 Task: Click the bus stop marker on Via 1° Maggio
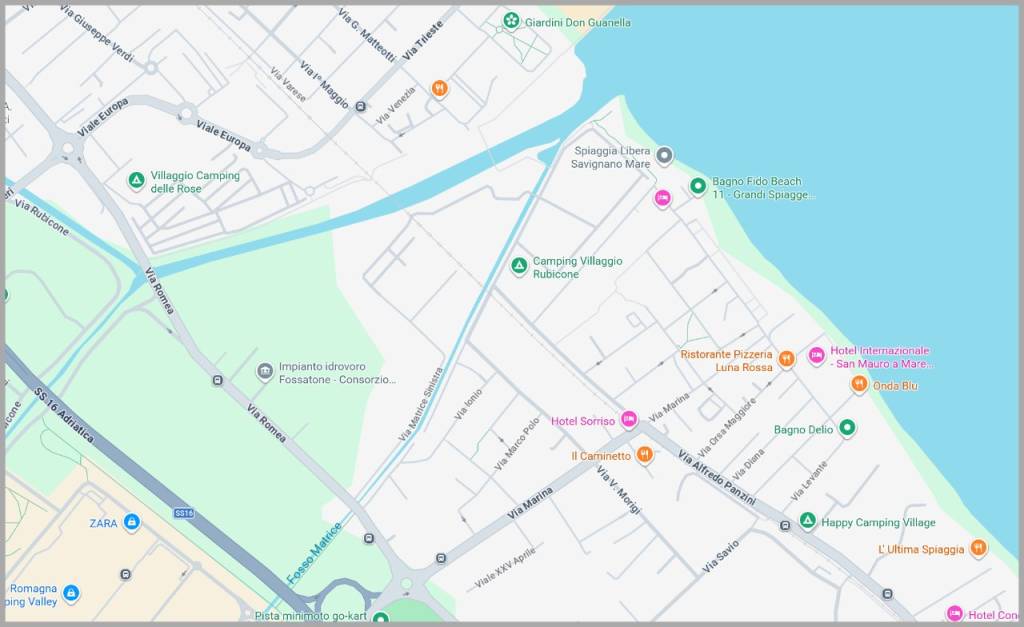coord(360,106)
